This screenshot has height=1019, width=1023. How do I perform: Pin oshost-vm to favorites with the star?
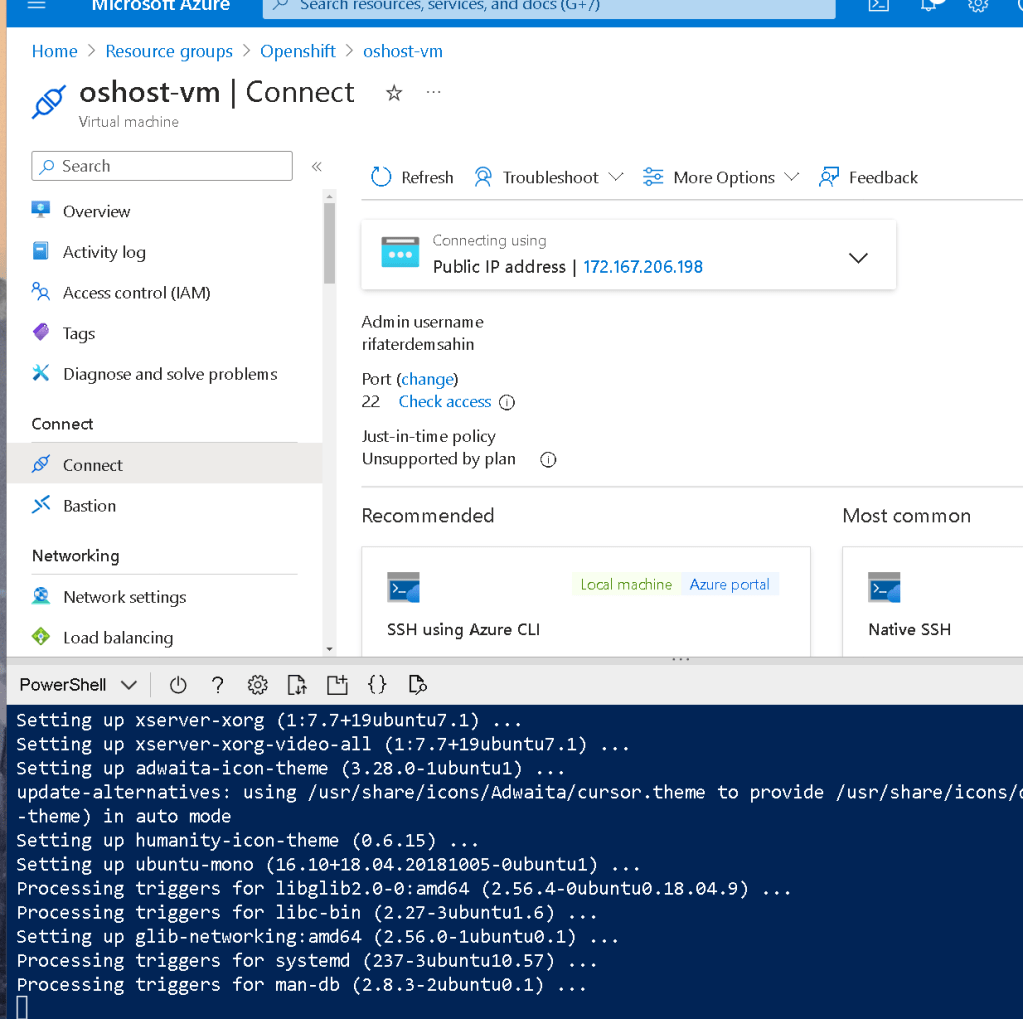(x=394, y=93)
